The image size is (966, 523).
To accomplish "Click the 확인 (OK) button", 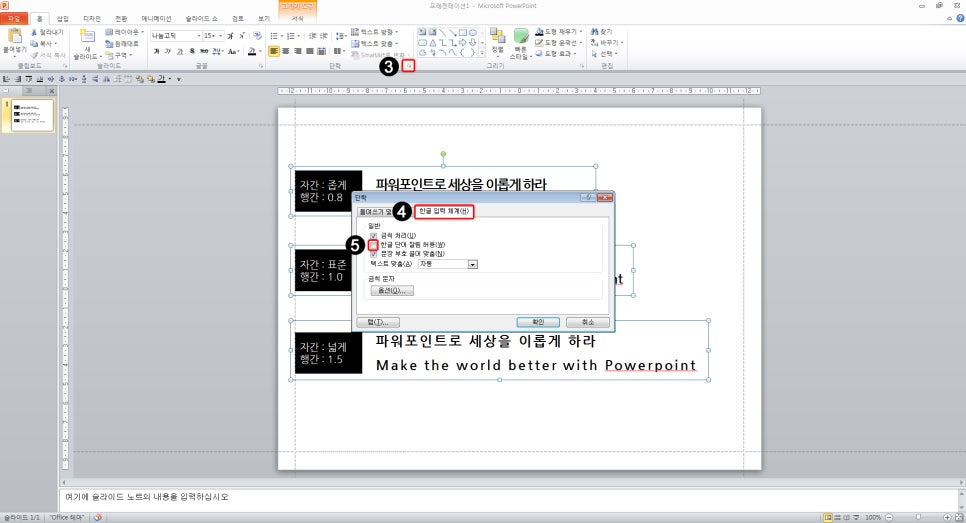I will tap(538, 322).
